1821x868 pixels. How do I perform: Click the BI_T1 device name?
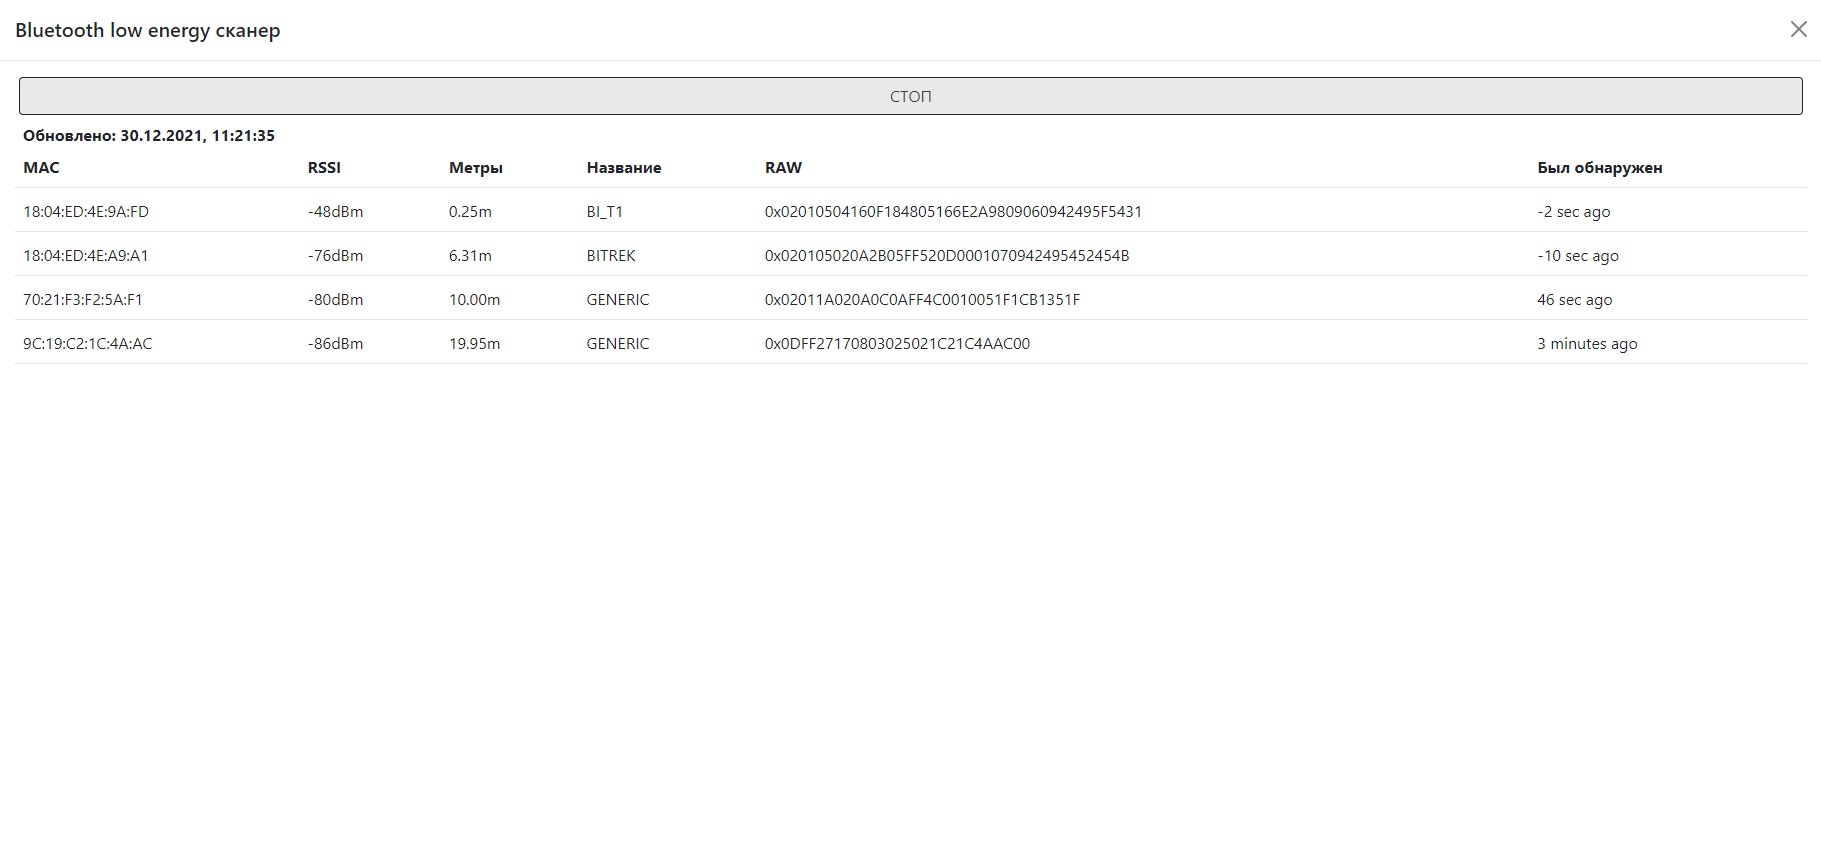pos(604,212)
